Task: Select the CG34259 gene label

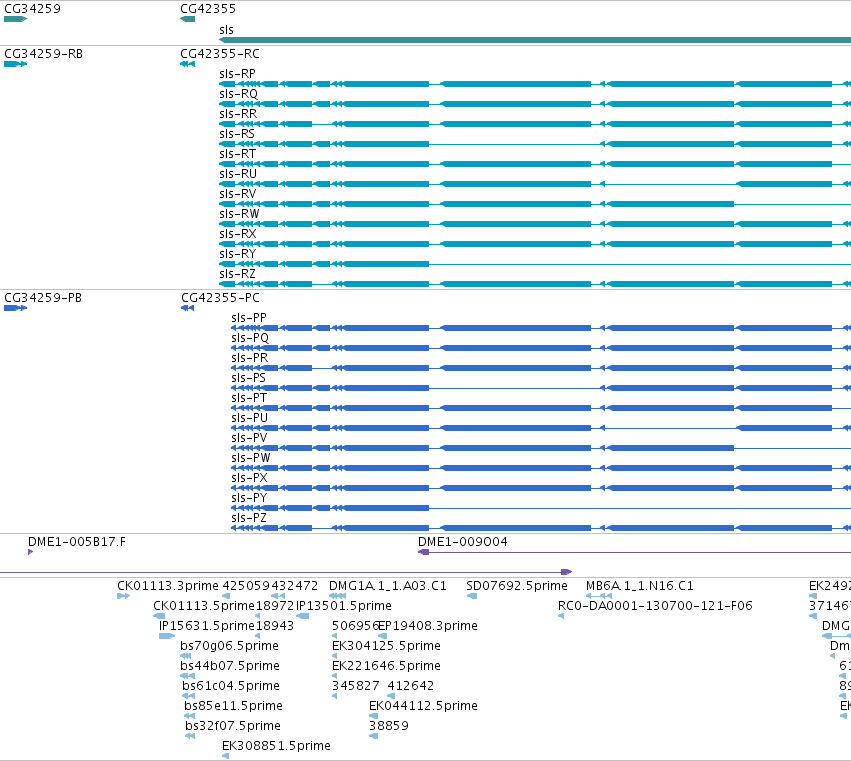Action: coord(32,9)
